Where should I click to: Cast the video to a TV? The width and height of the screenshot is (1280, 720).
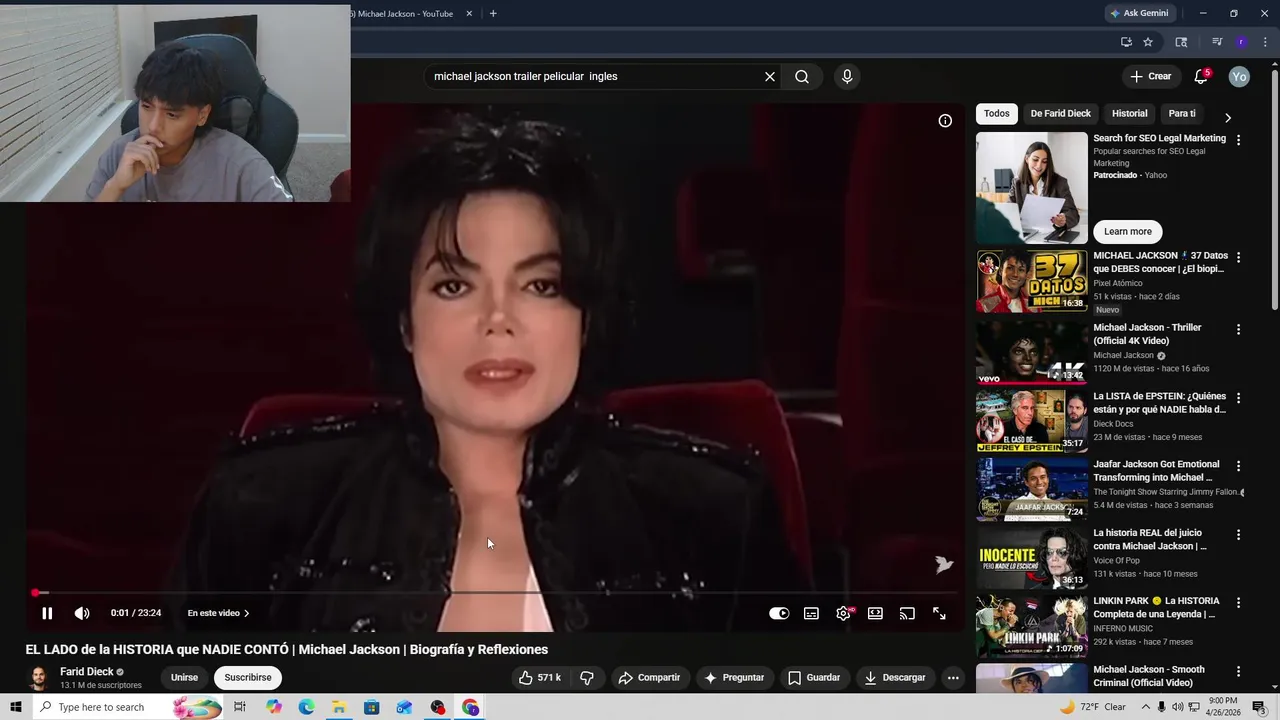pos(907,613)
